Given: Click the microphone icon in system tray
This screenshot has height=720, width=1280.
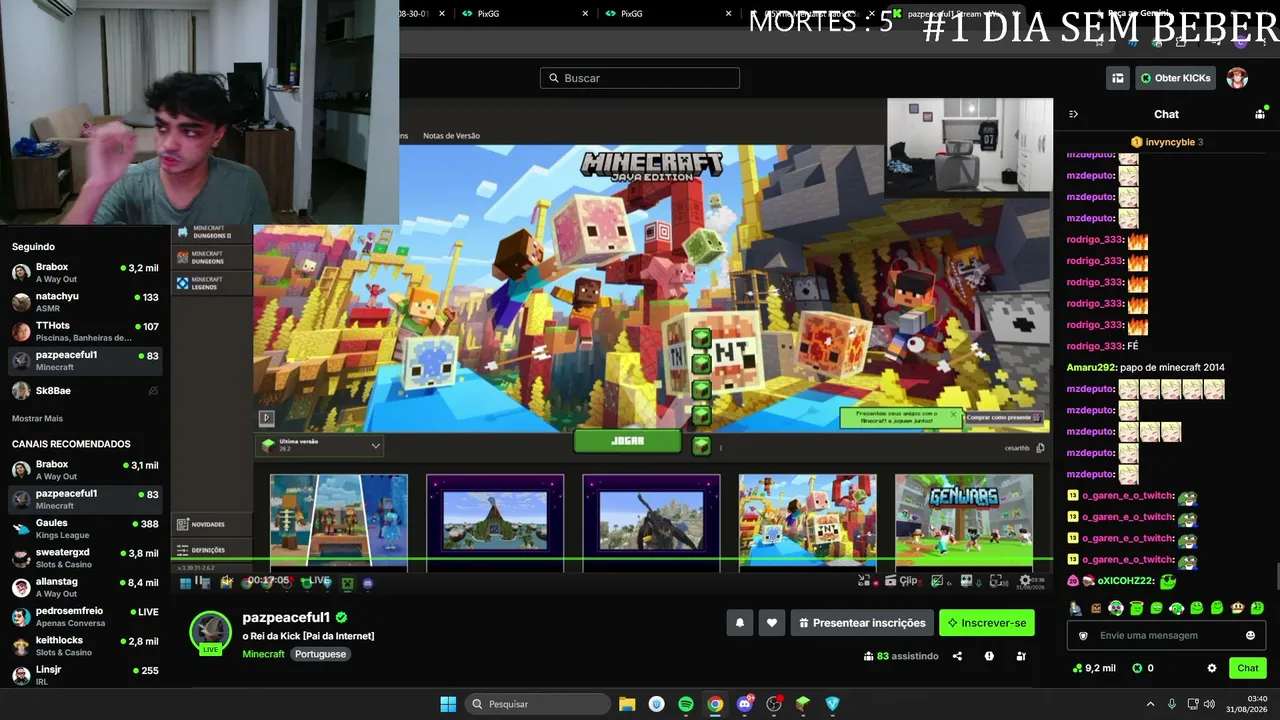Looking at the screenshot, I should click(x=1172, y=704).
